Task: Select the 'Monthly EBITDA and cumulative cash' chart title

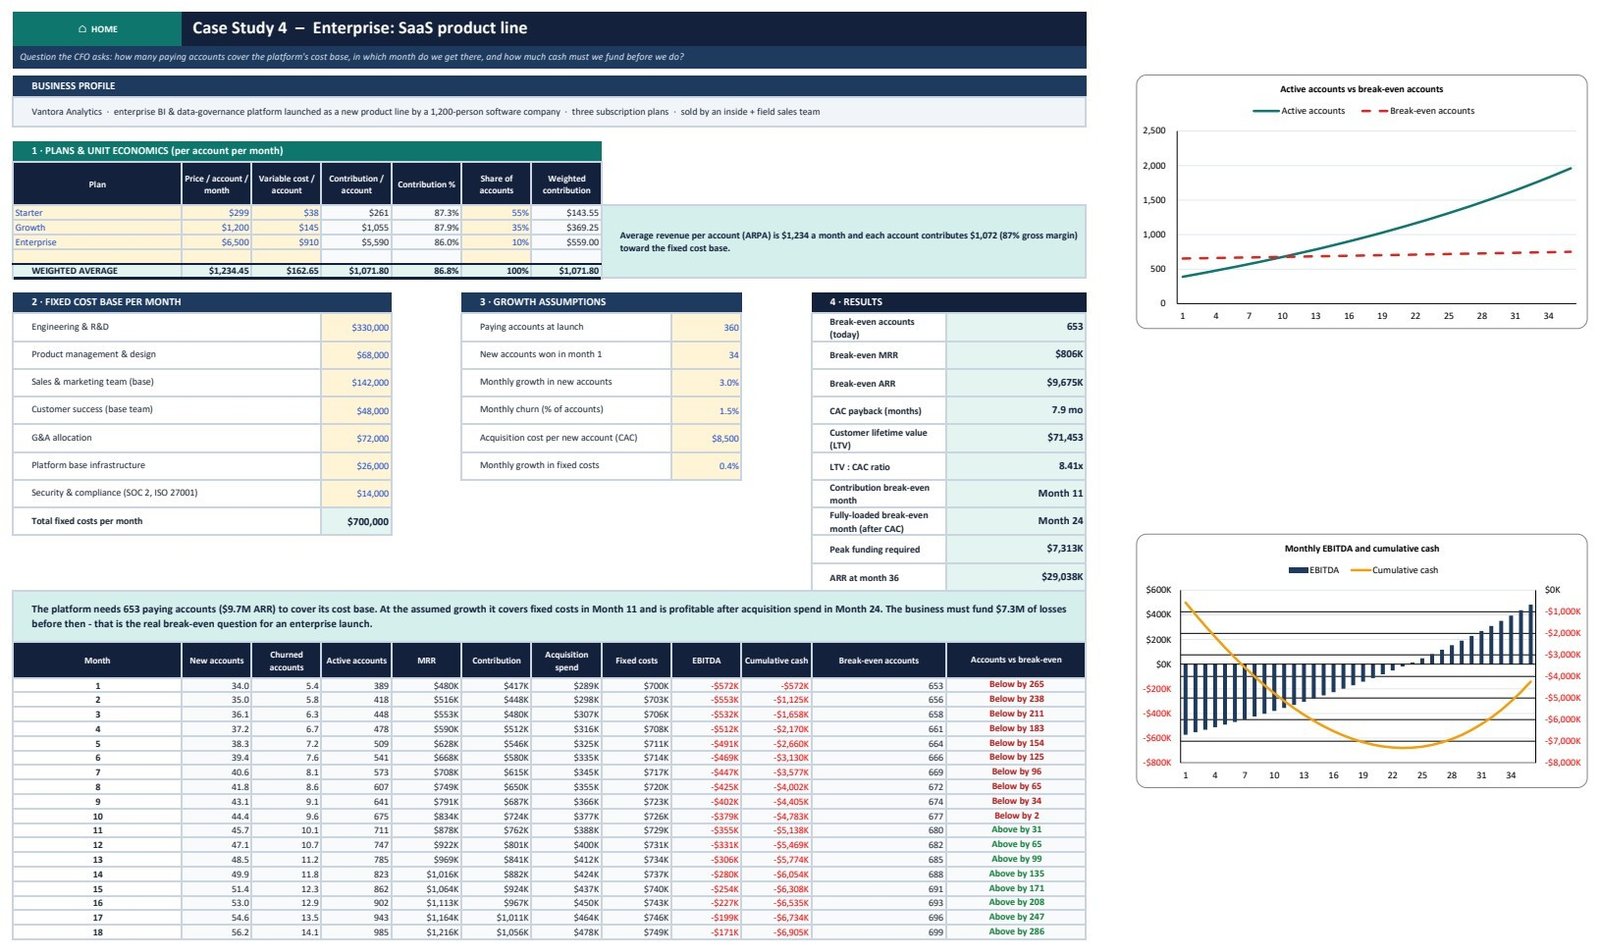Action: pos(1361,549)
